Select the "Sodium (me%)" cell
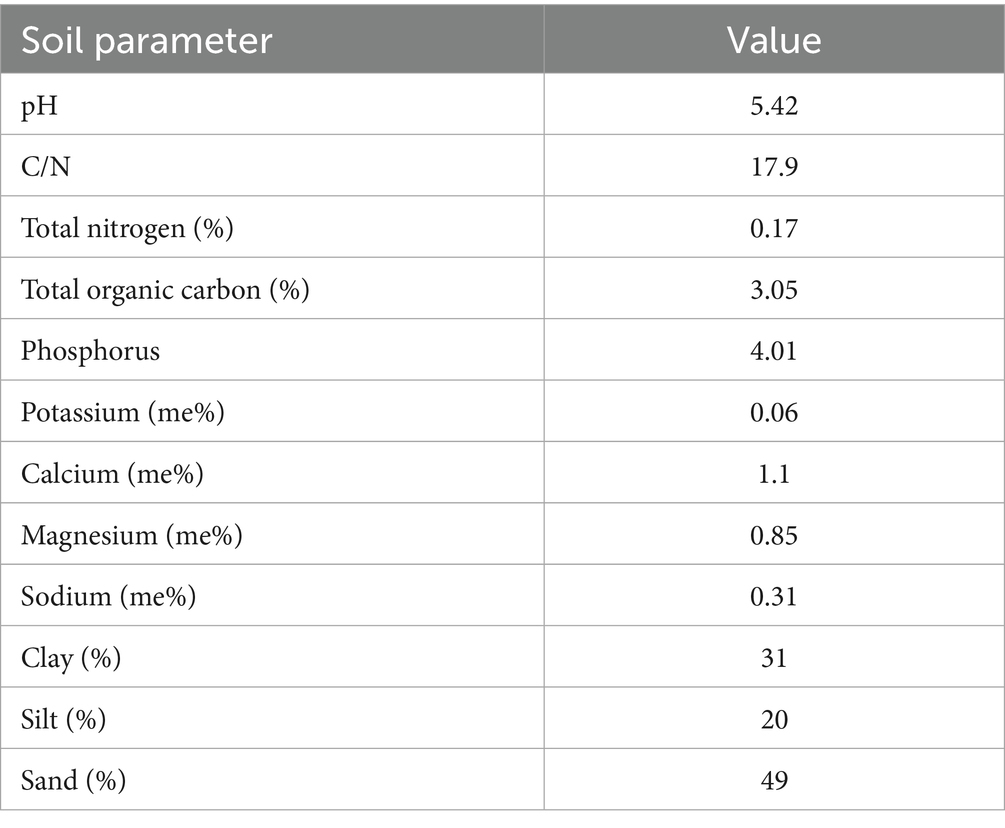The width and height of the screenshot is (1005, 828). (108, 597)
